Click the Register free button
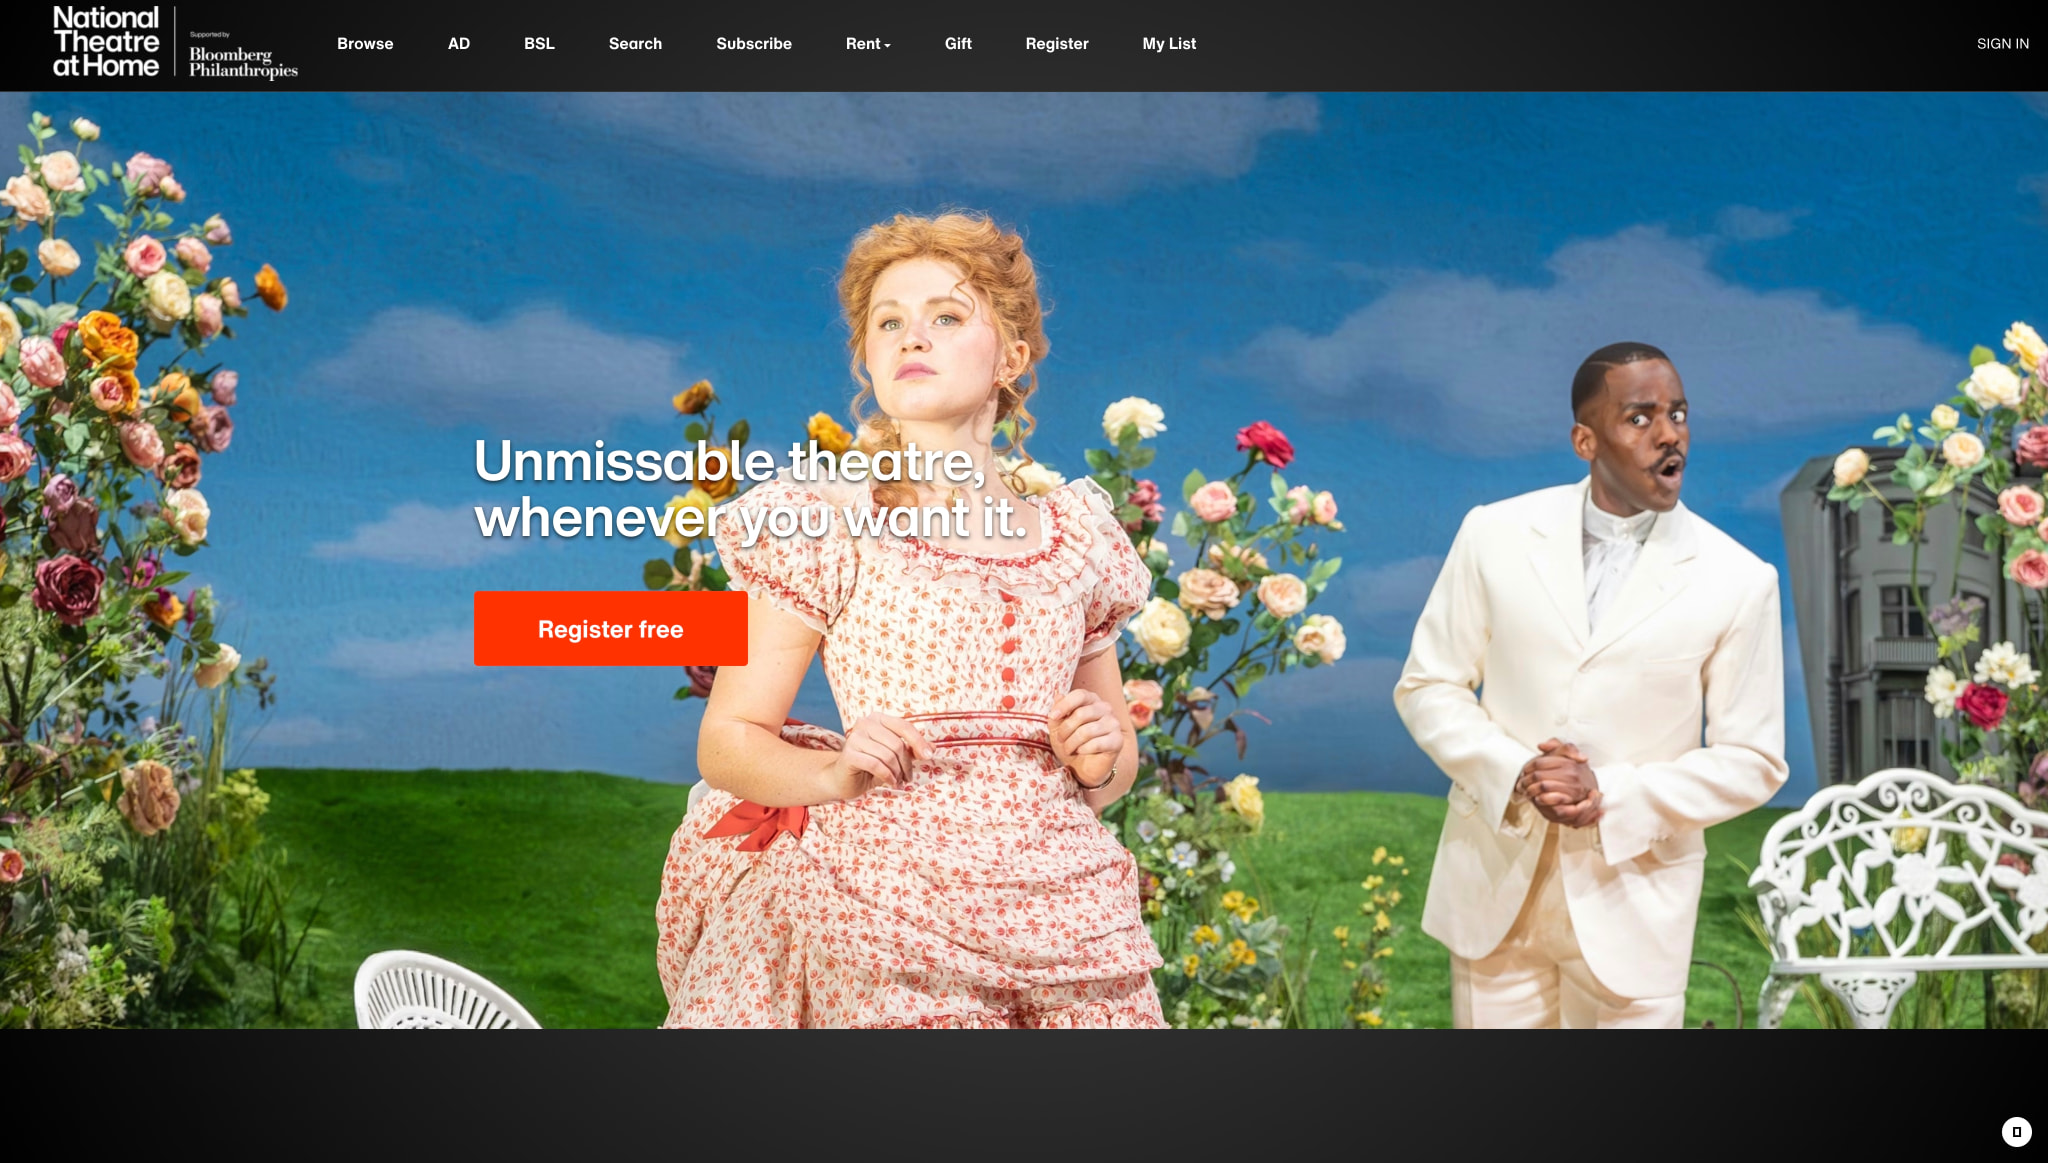2048x1163 pixels. (x=611, y=628)
